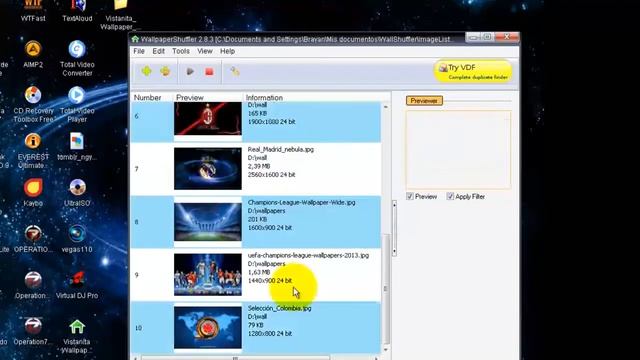Click the 2560x1600 24 bit resolution text
Image resolution: width=640 pixels, height=360 pixels.
pyautogui.click(x=271, y=175)
